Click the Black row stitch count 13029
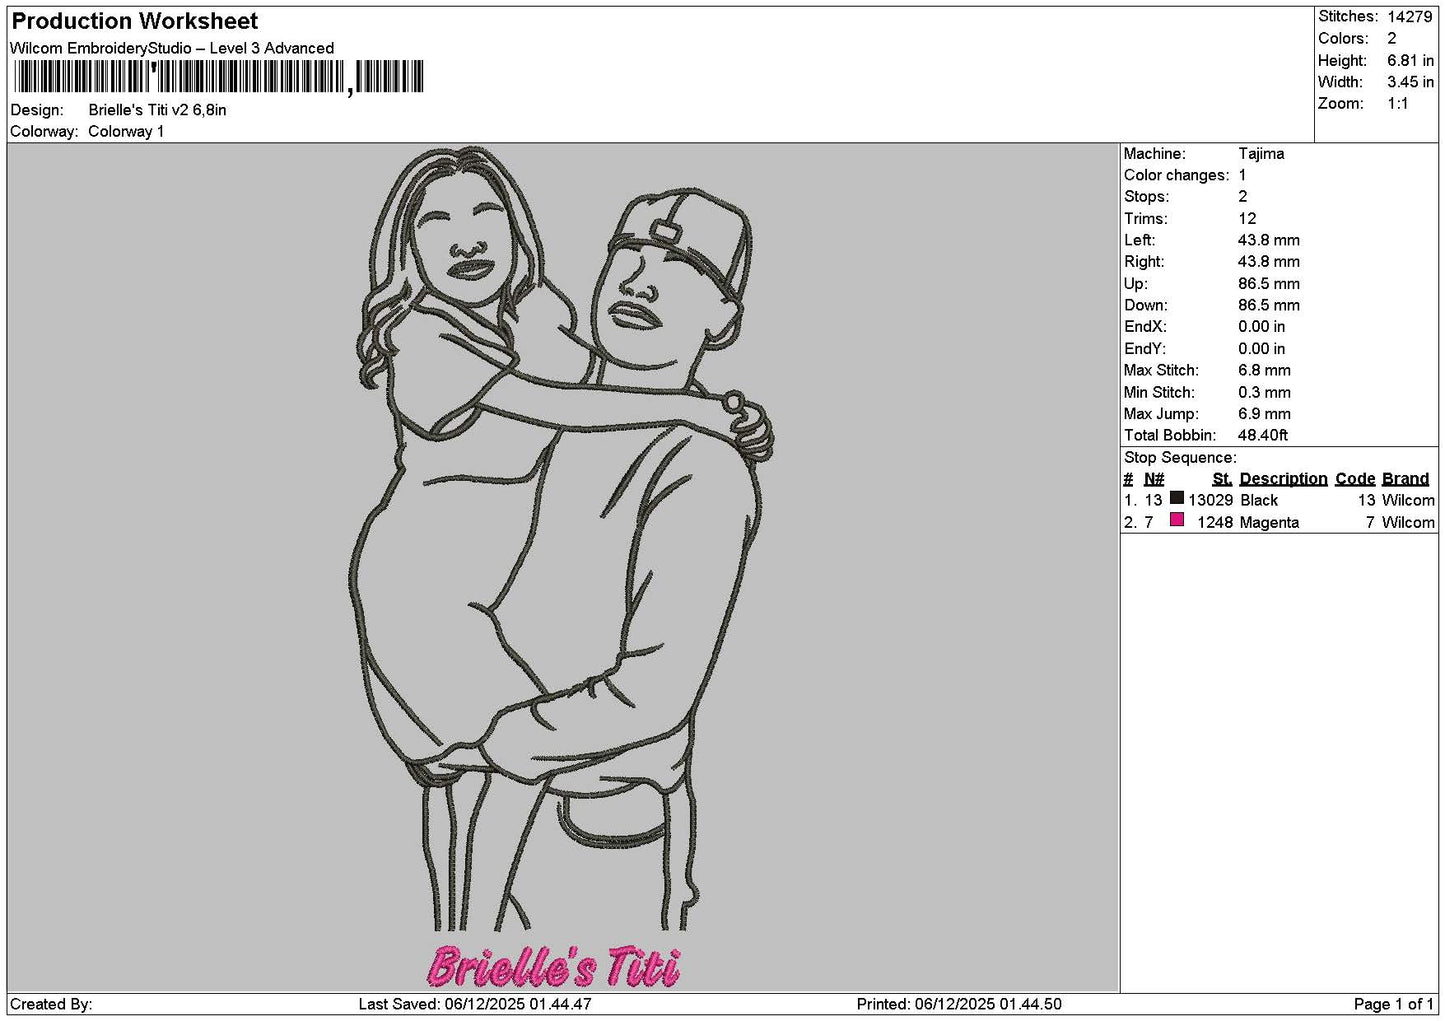1445x1021 pixels. point(1211,500)
